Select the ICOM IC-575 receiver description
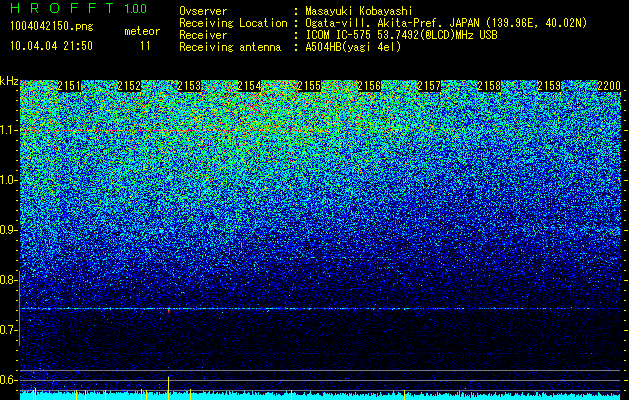 coord(401,35)
